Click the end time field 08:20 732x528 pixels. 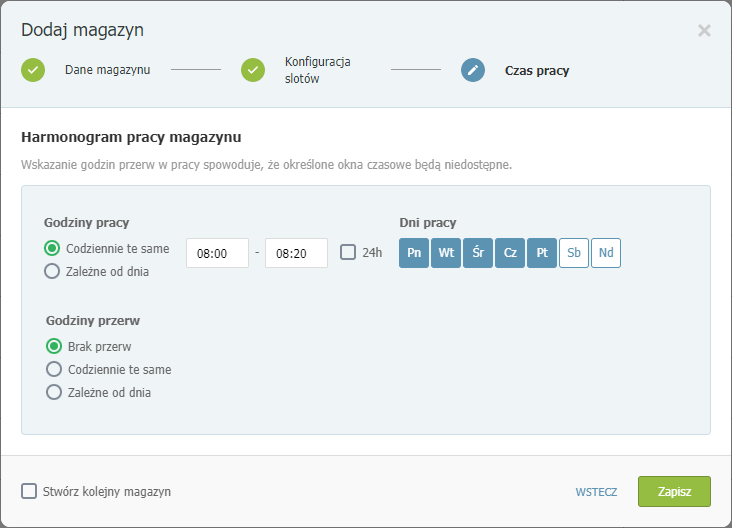pos(296,253)
